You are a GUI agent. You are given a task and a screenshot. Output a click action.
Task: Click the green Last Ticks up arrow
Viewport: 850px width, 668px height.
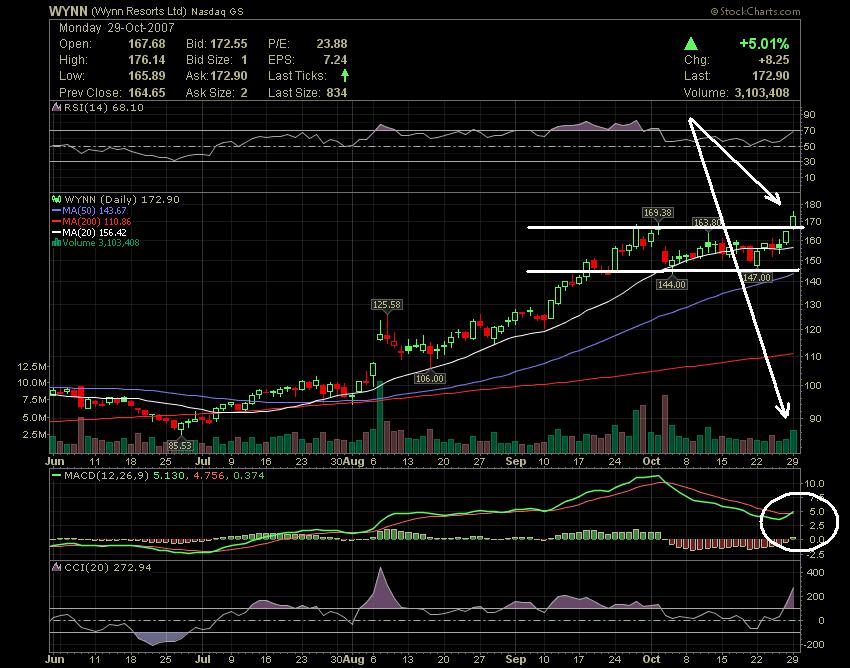point(345,75)
